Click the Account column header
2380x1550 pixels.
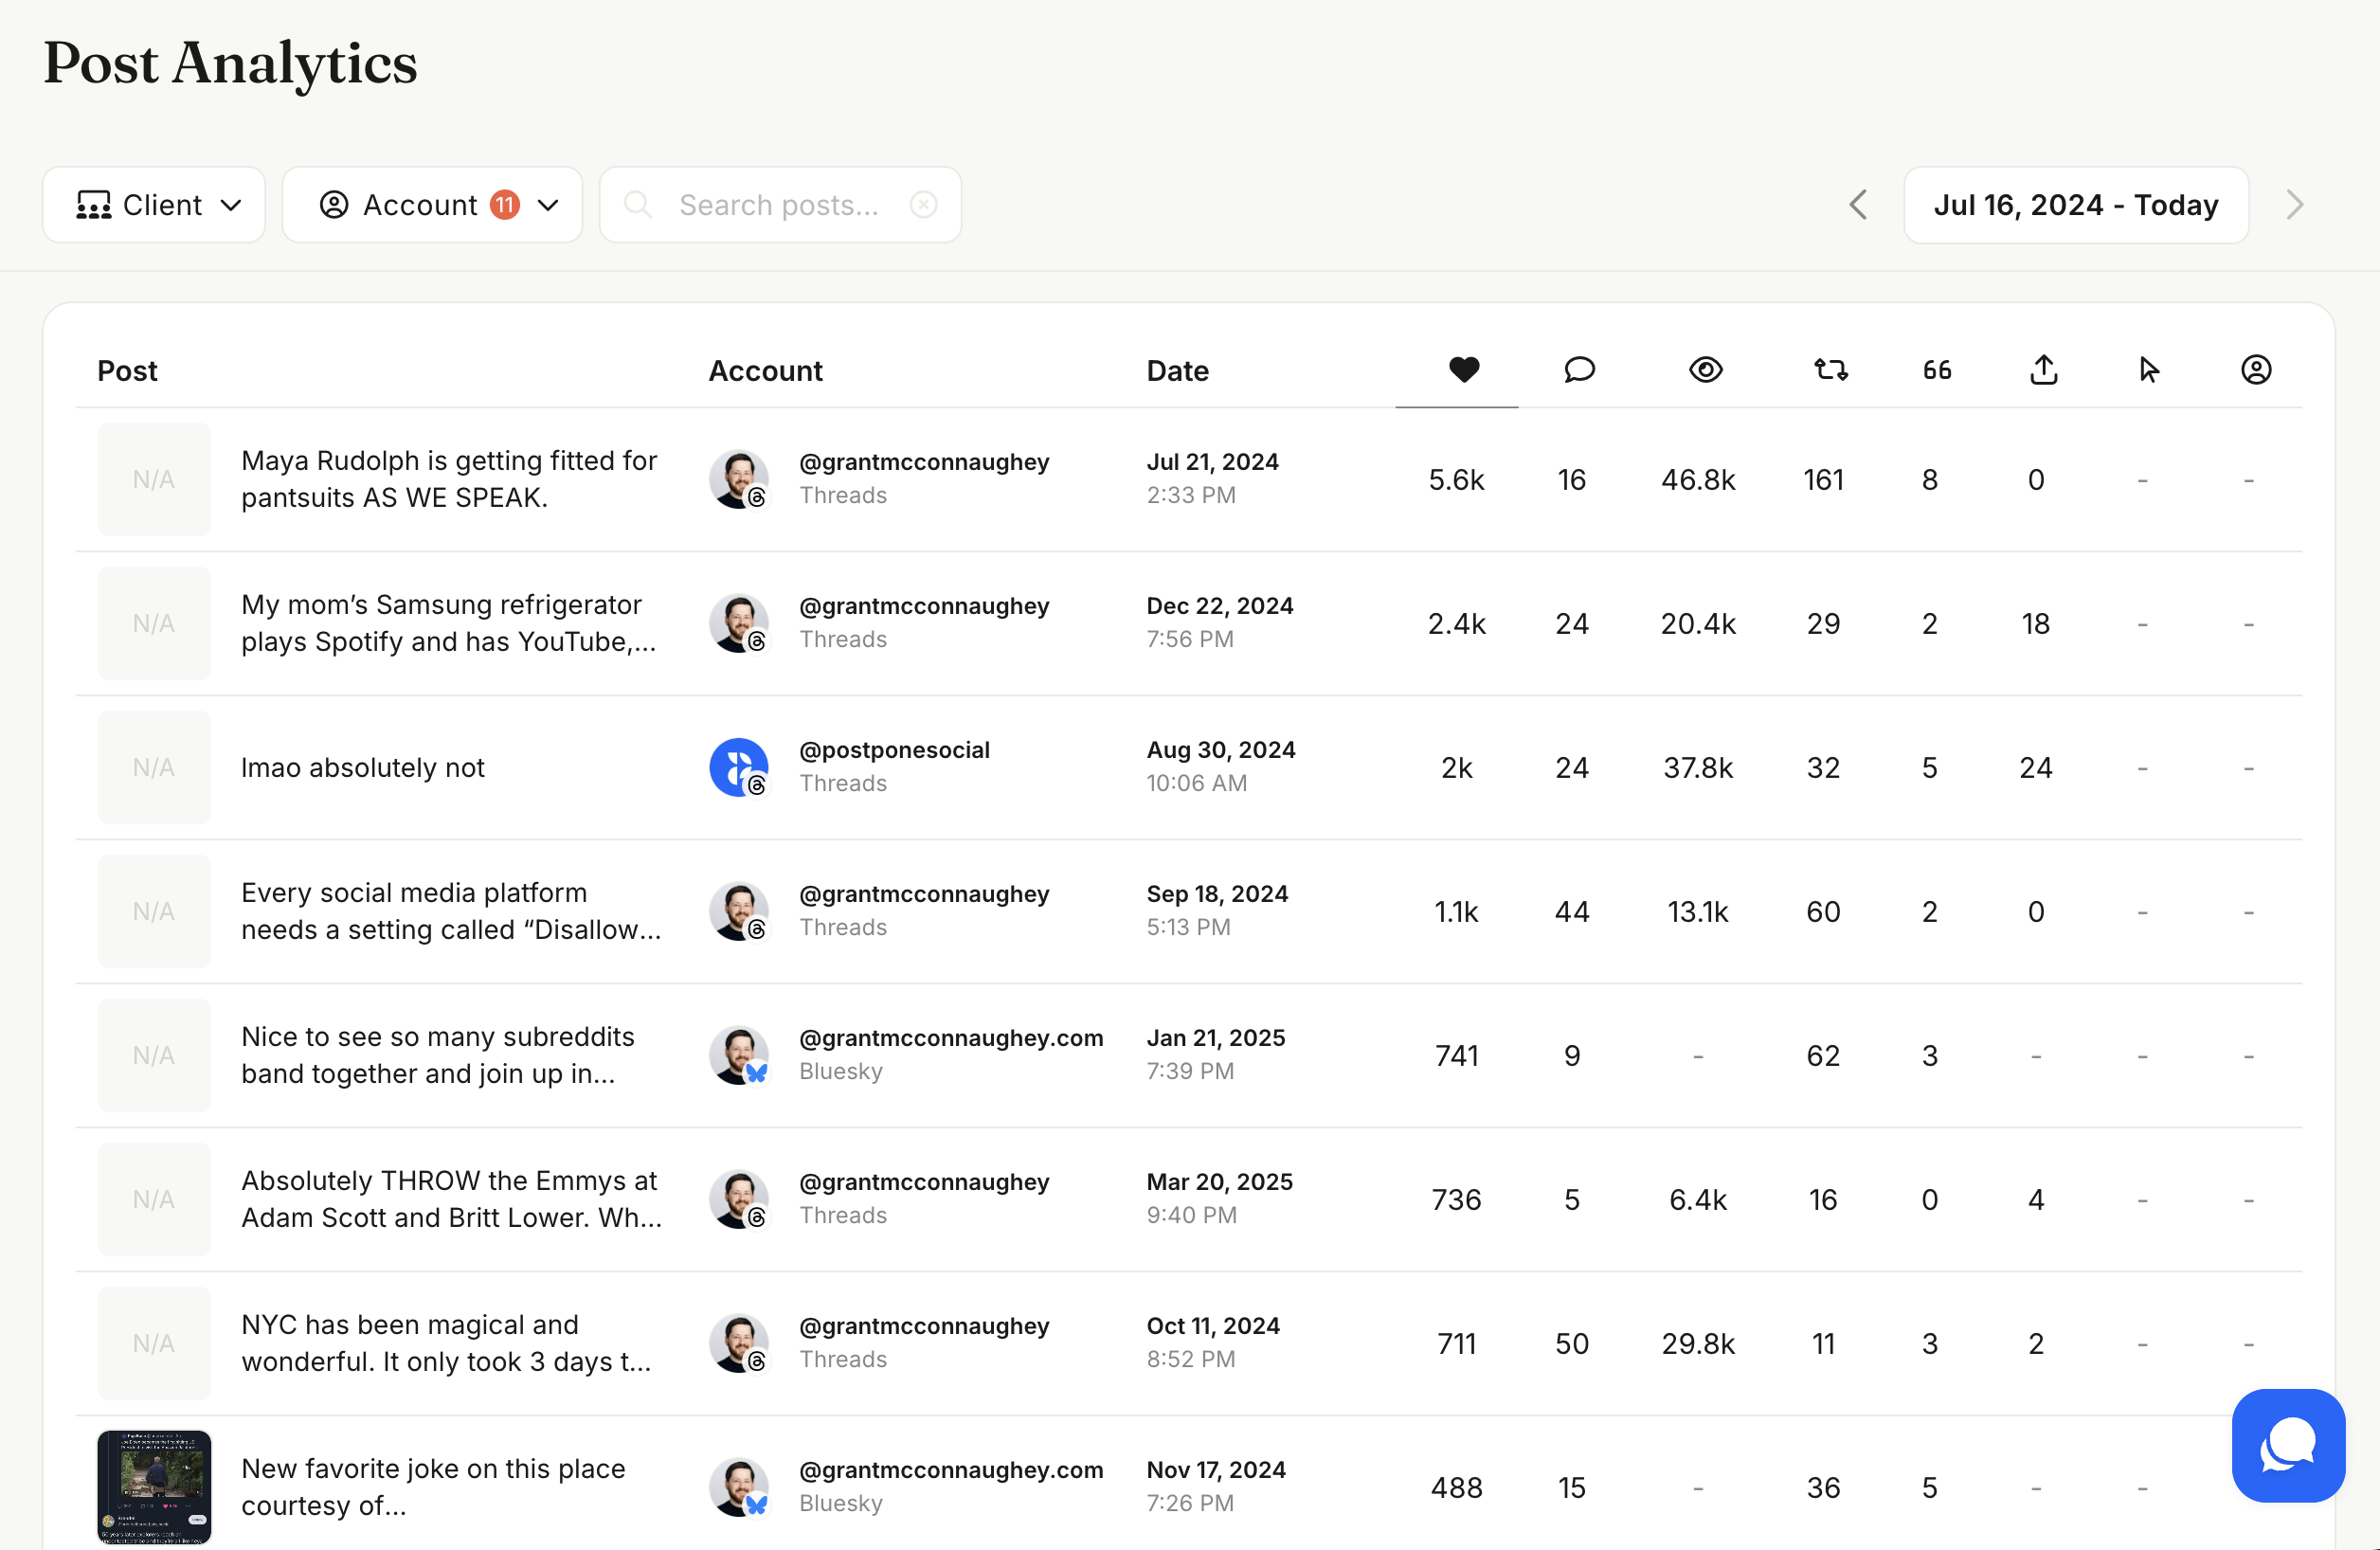pos(765,371)
